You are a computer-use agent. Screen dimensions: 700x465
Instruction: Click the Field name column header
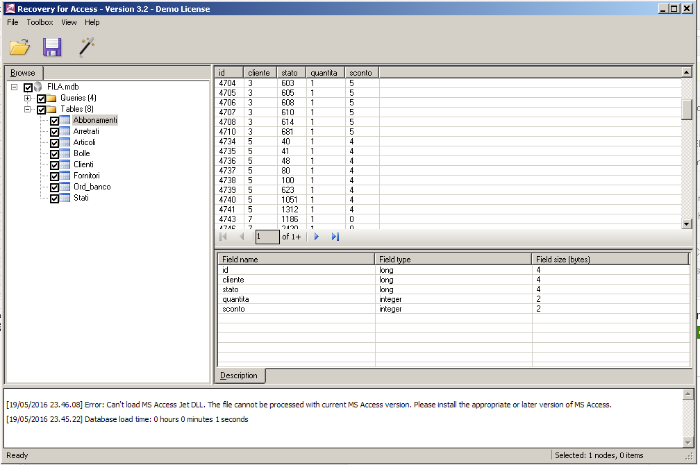click(296, 259)
